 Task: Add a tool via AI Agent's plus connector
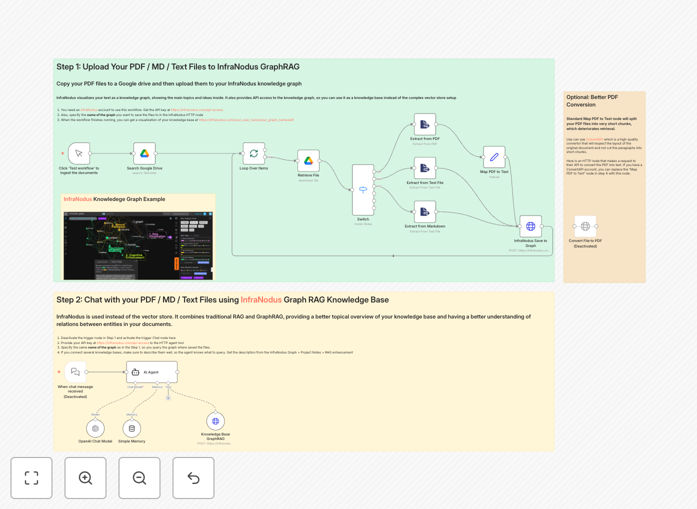tap(168, 398)
